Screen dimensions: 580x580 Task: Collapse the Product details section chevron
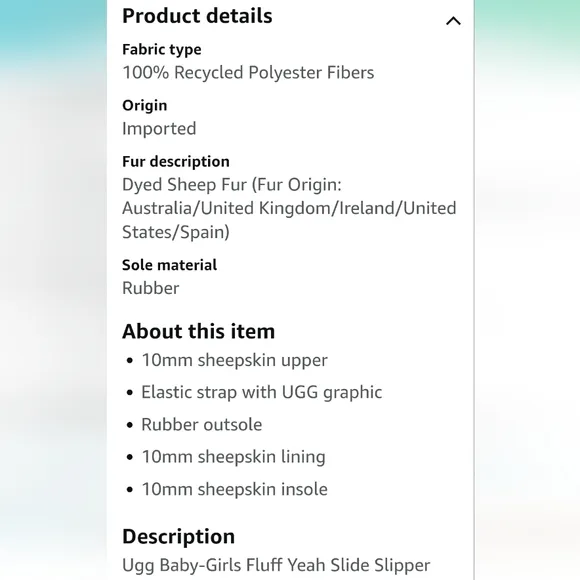pos(453,21)
